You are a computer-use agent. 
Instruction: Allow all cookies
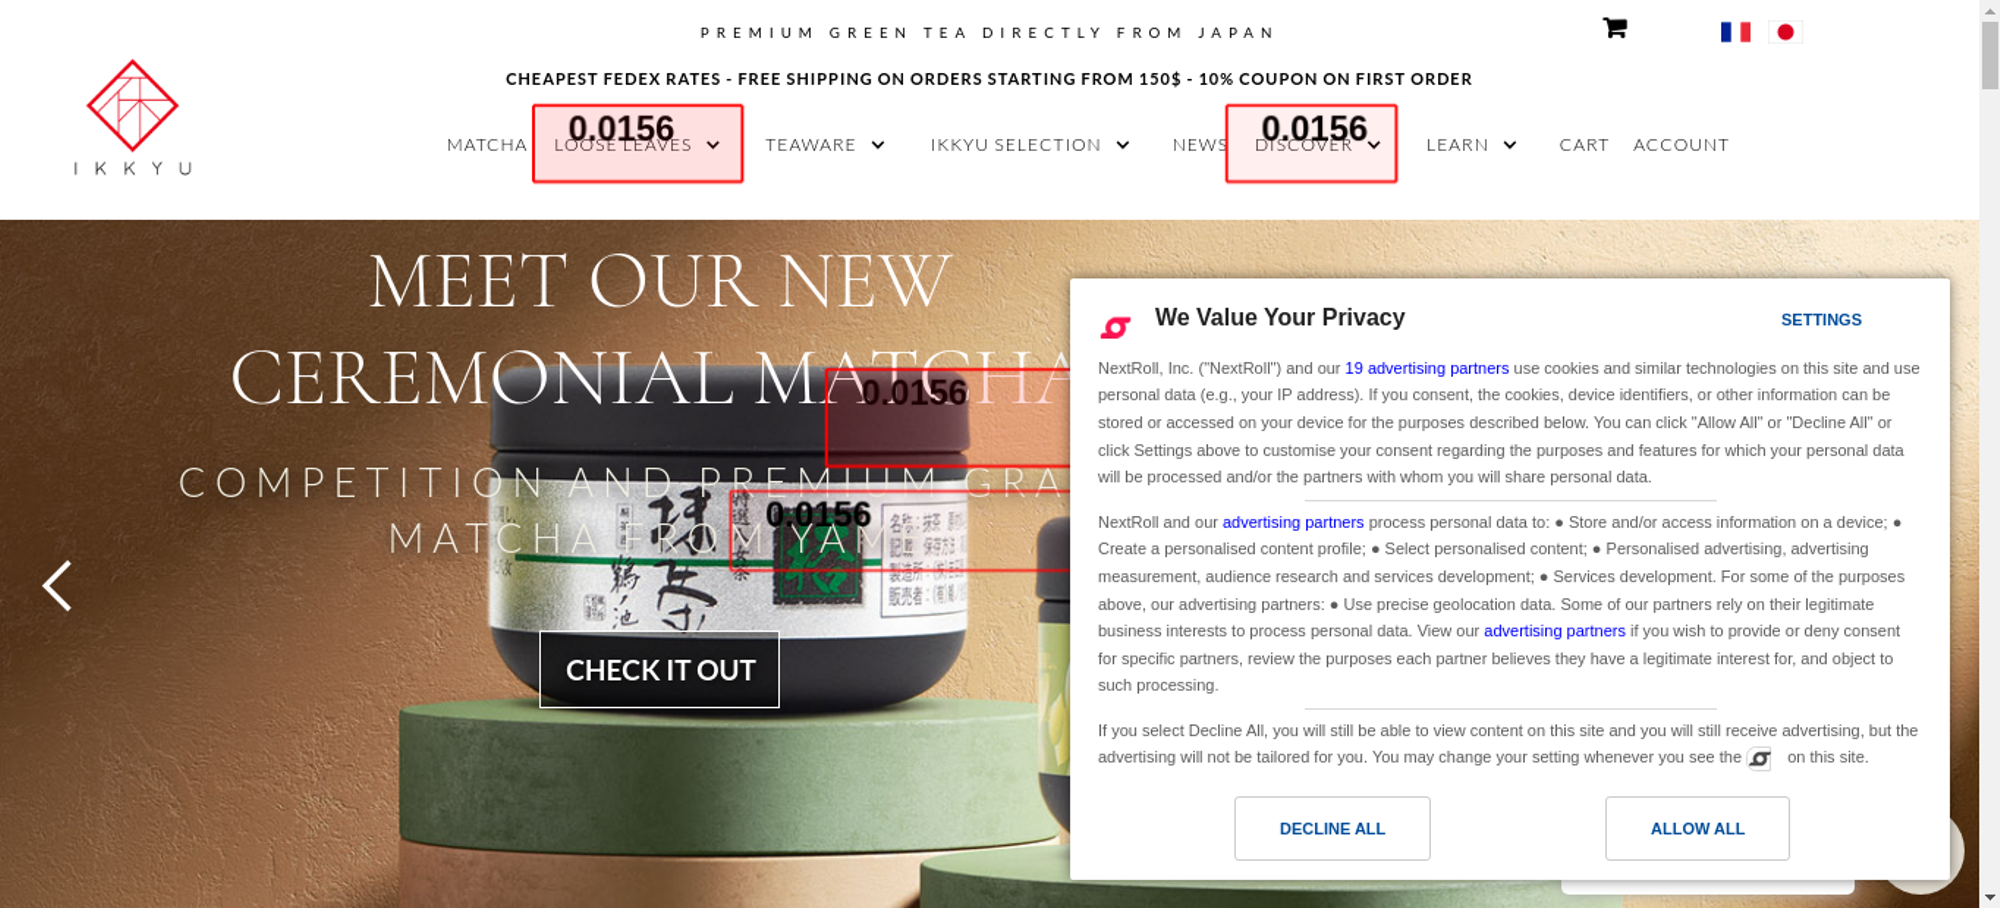pos(1697,828)
